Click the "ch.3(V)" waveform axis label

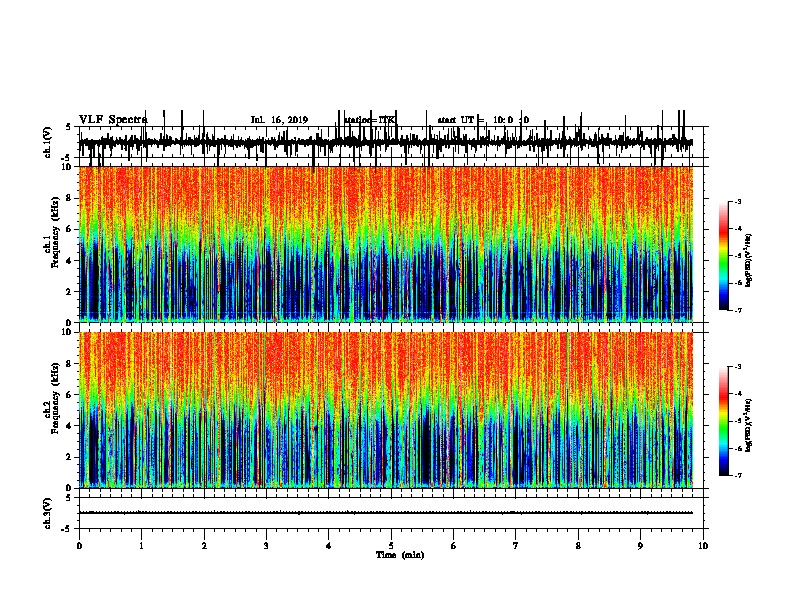[x=48, y=513]
